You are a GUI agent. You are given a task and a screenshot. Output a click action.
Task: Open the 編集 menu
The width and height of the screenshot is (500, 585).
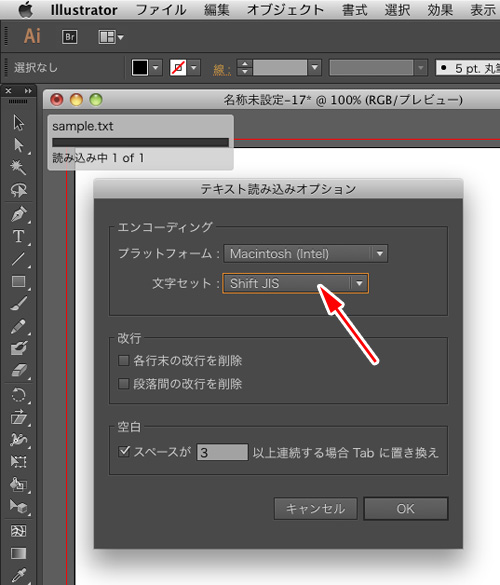[x=217, y=10]
